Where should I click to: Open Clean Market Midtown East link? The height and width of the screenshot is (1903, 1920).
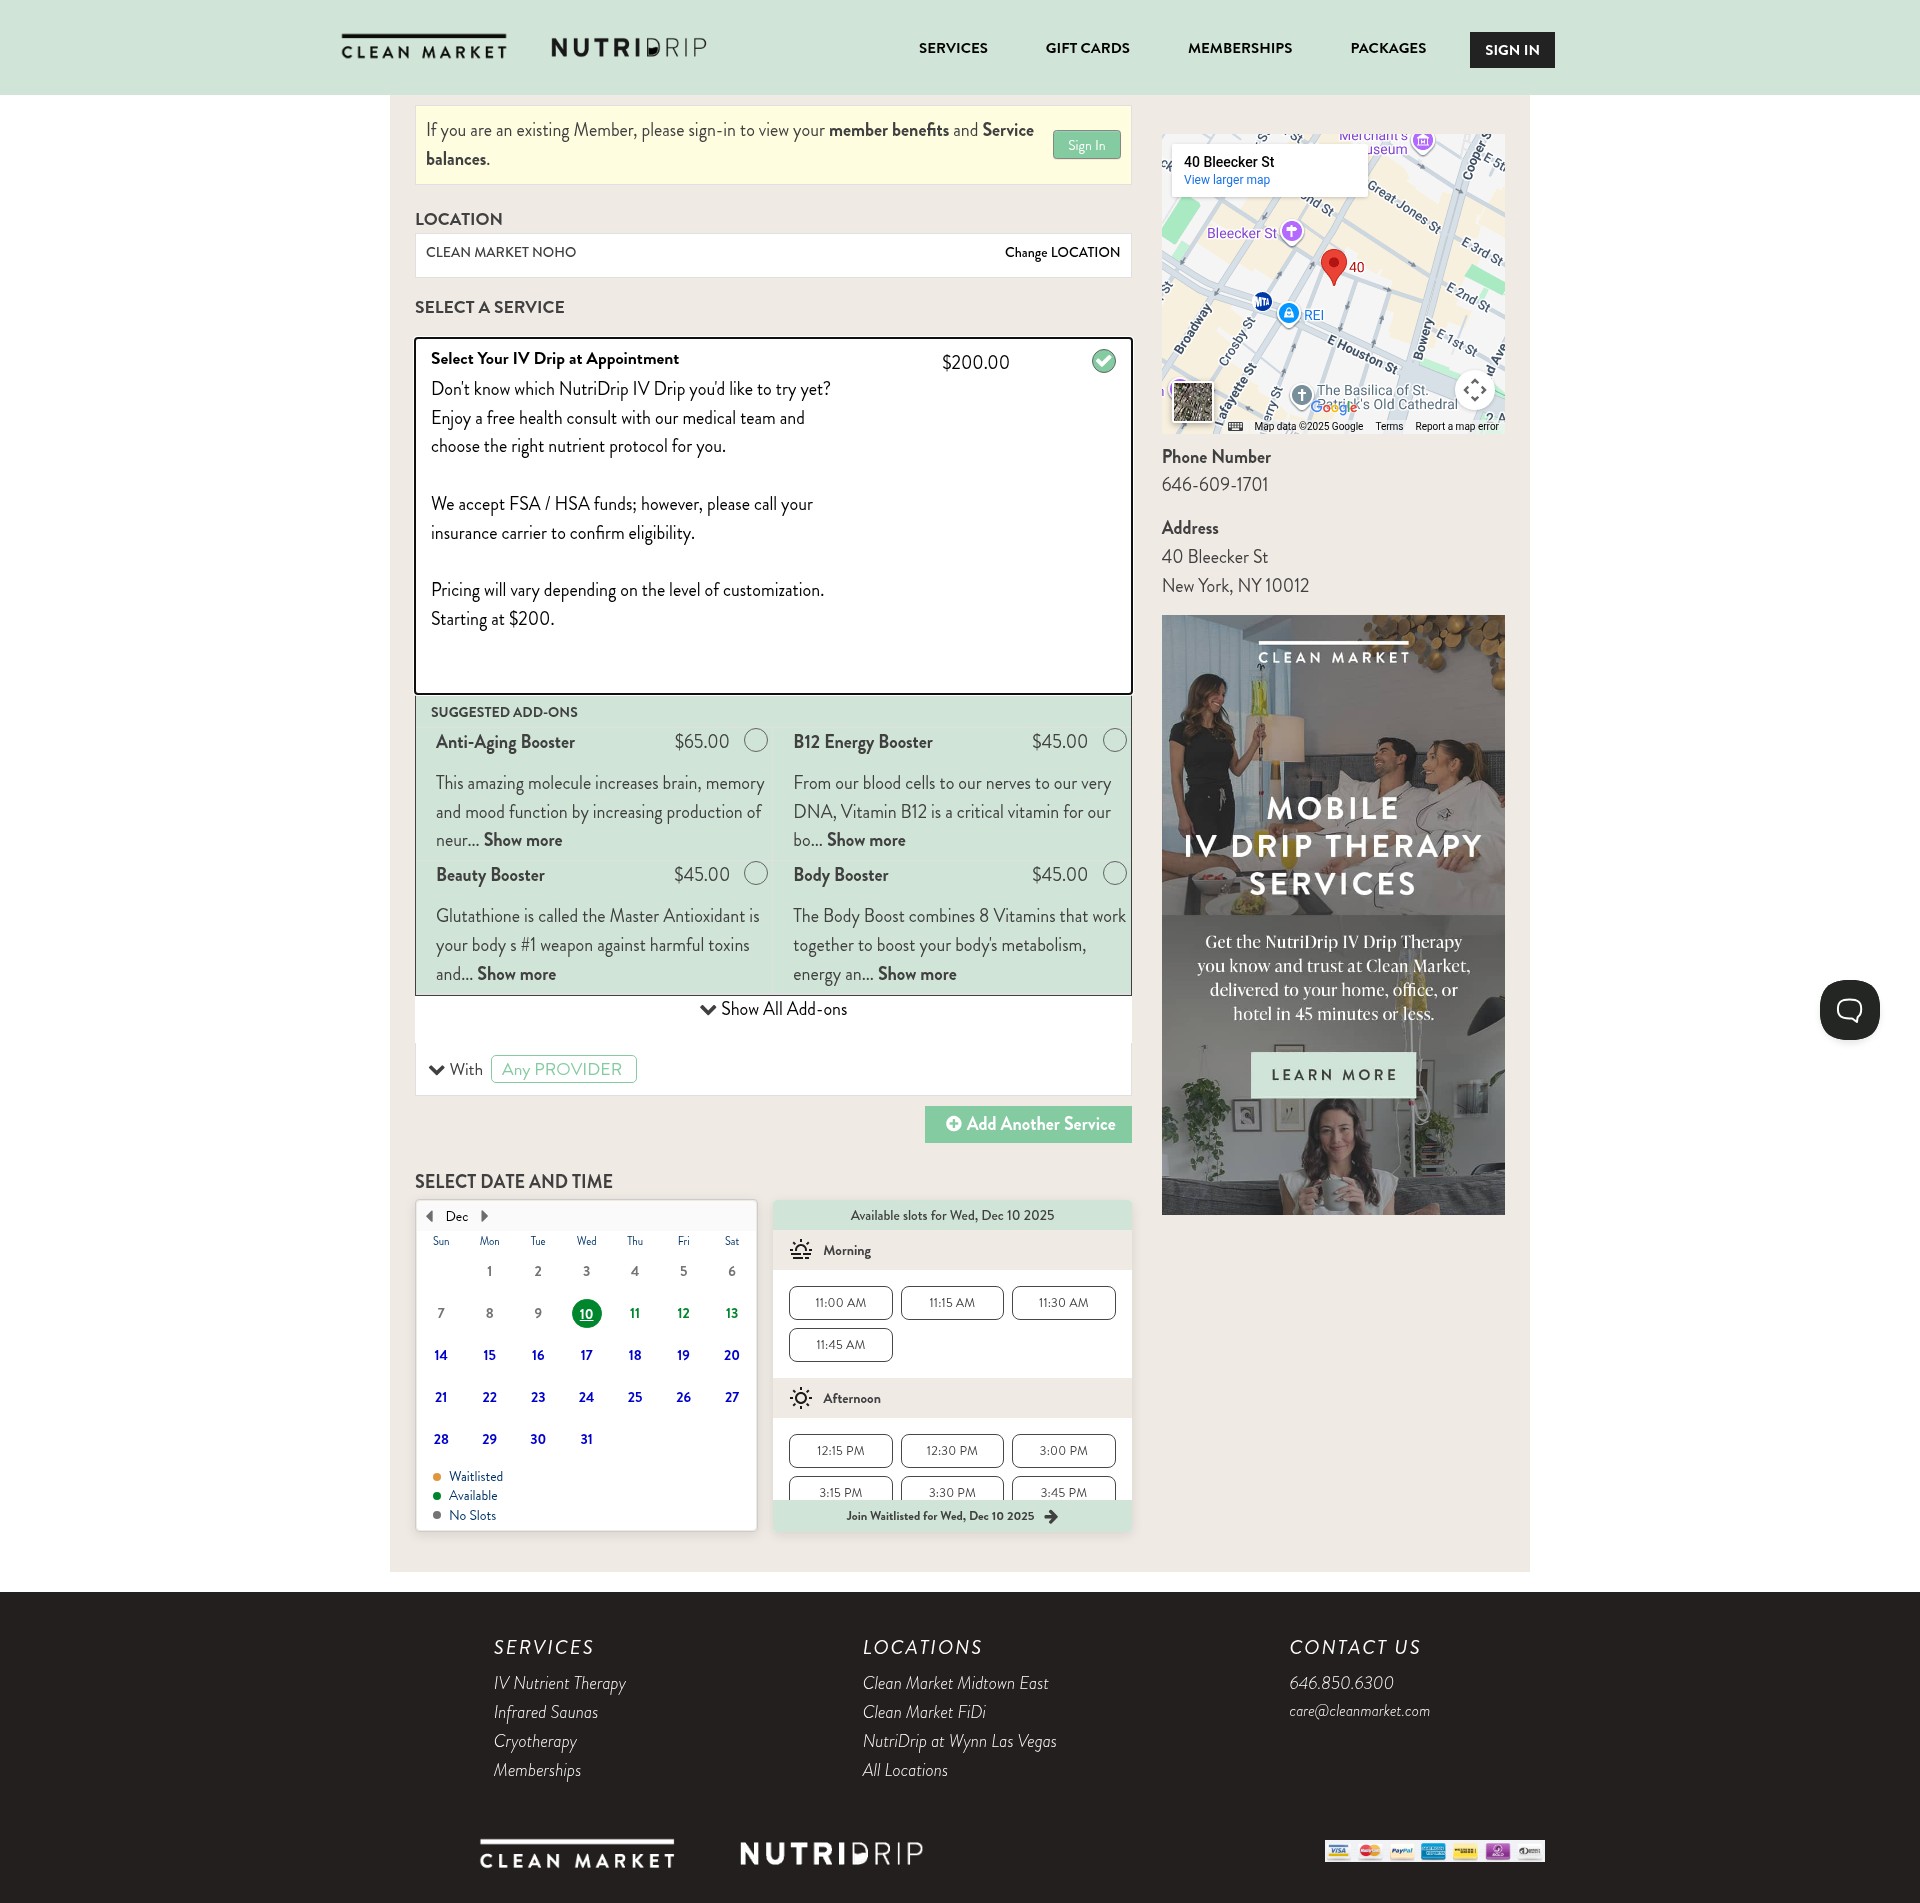click(x=955, y=1683)
